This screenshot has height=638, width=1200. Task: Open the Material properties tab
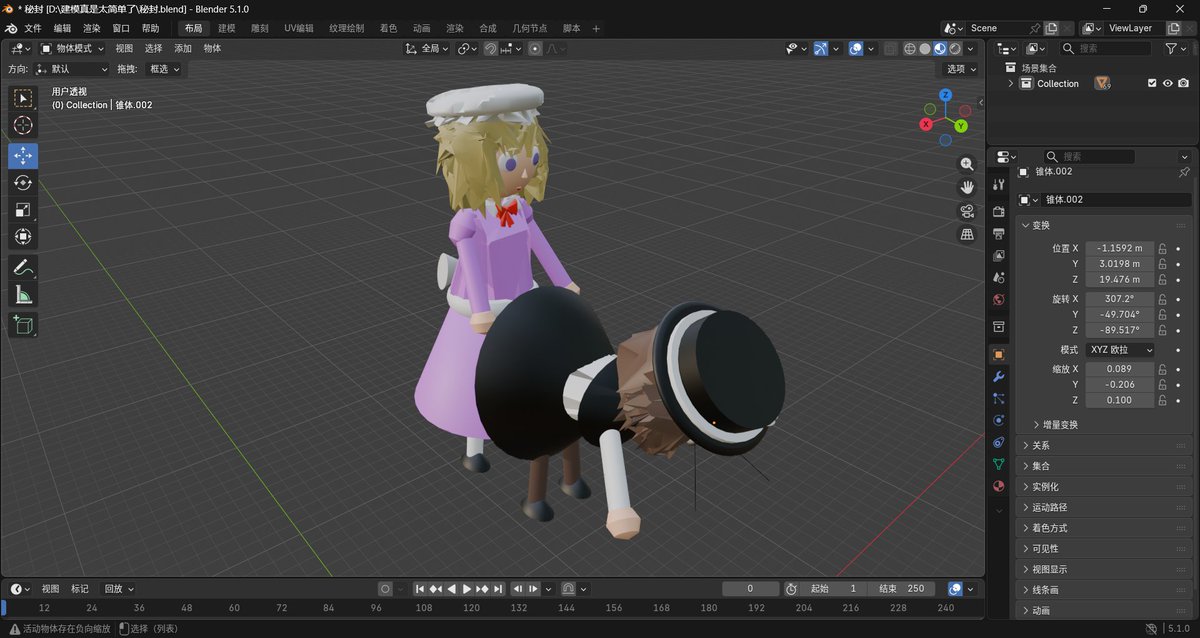[998, 486]
